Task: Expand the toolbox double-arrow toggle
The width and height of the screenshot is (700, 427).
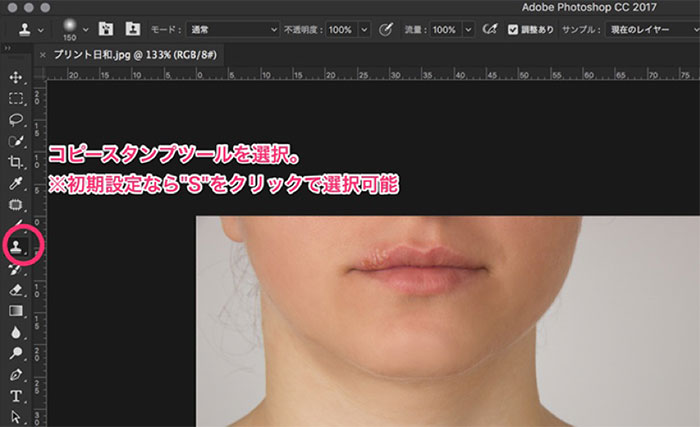Action: click(x=7, y=48)
